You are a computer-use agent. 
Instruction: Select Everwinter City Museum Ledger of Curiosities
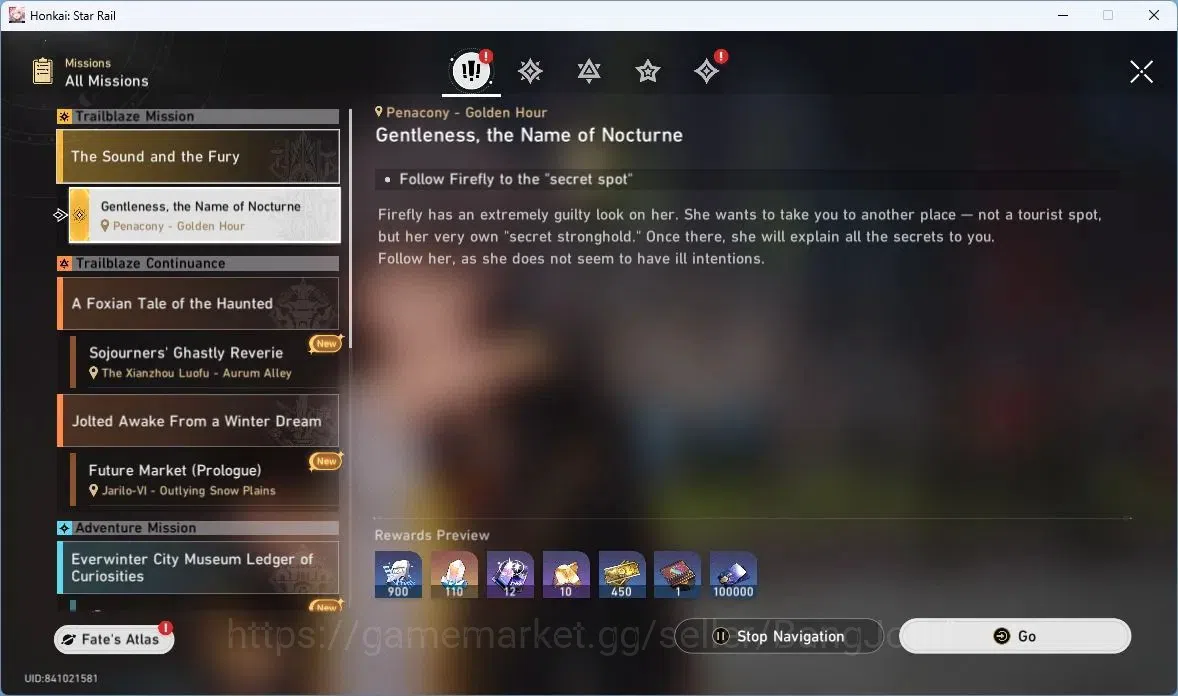coord(198,567)
